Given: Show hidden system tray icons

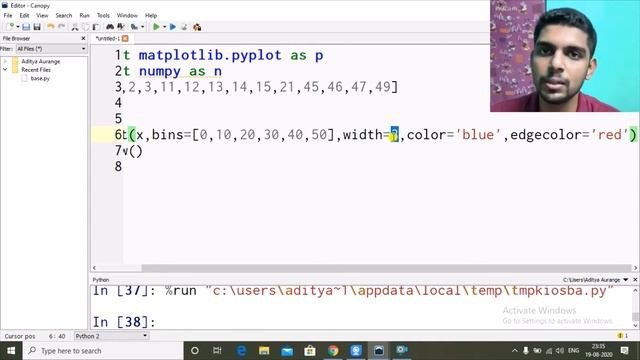Looking at the screenshot, I should 515,351.
